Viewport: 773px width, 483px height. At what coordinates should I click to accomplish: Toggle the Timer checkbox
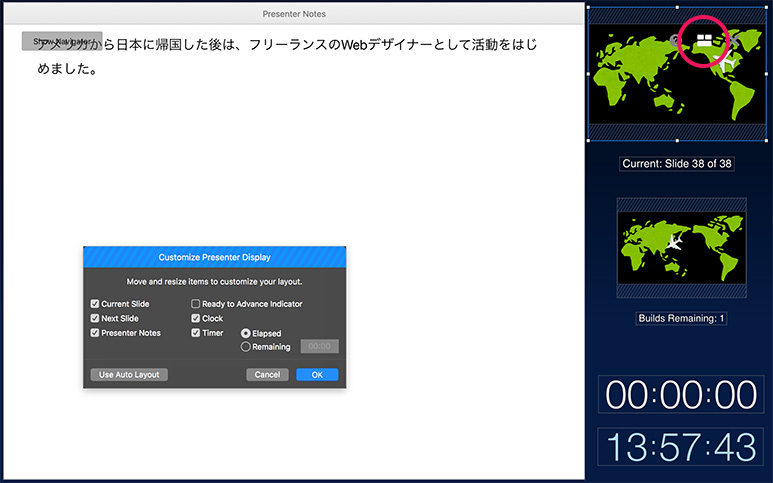click(196, 333)
